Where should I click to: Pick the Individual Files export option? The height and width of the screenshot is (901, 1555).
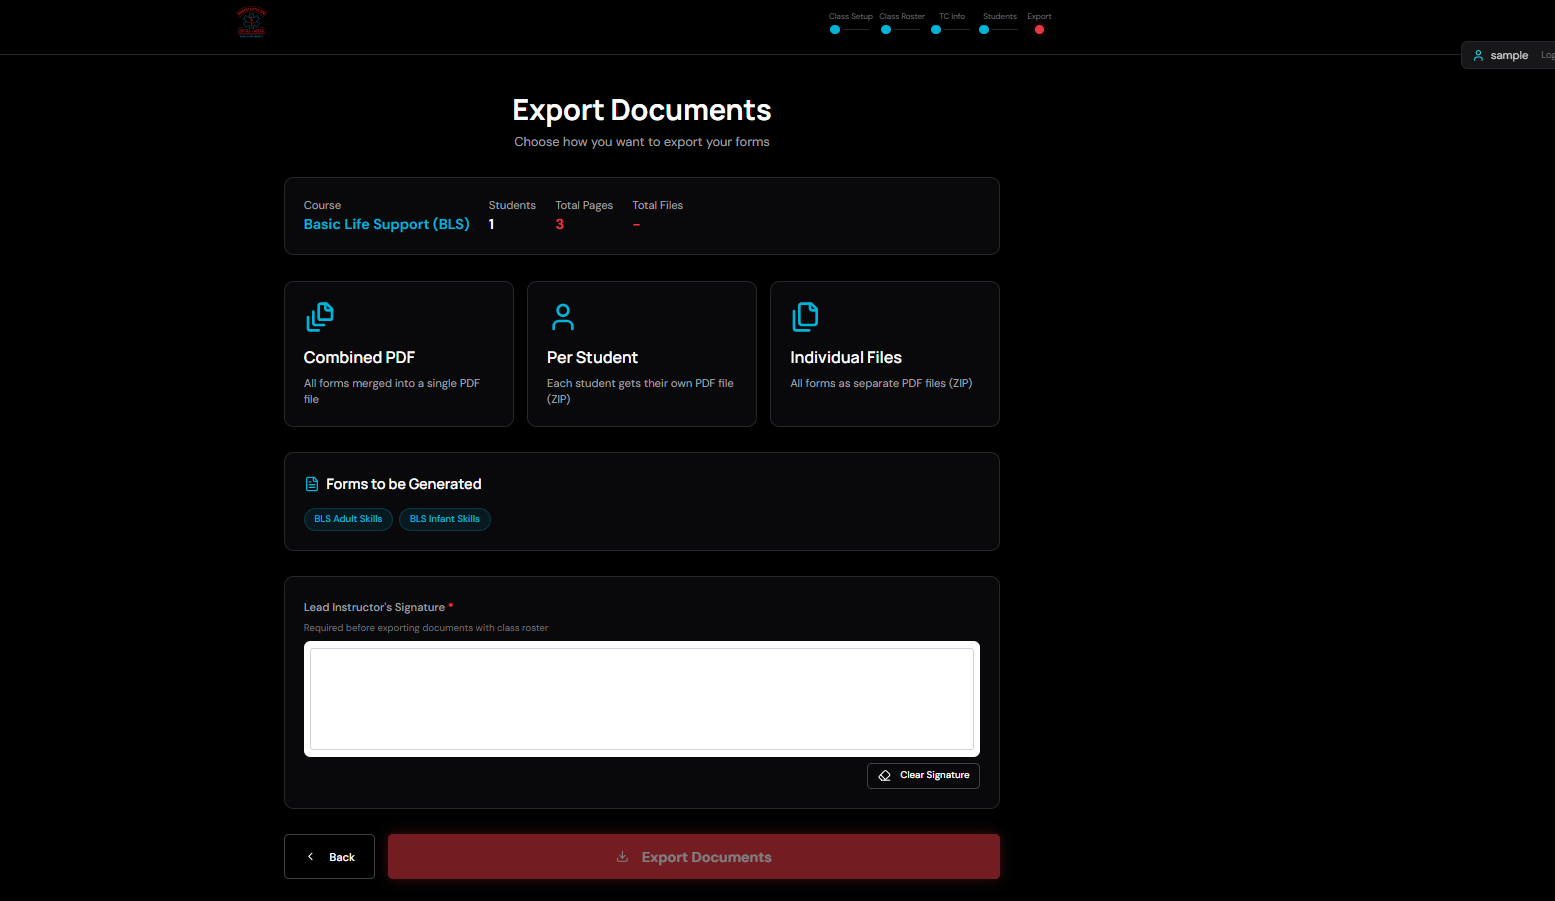(884, 354)
